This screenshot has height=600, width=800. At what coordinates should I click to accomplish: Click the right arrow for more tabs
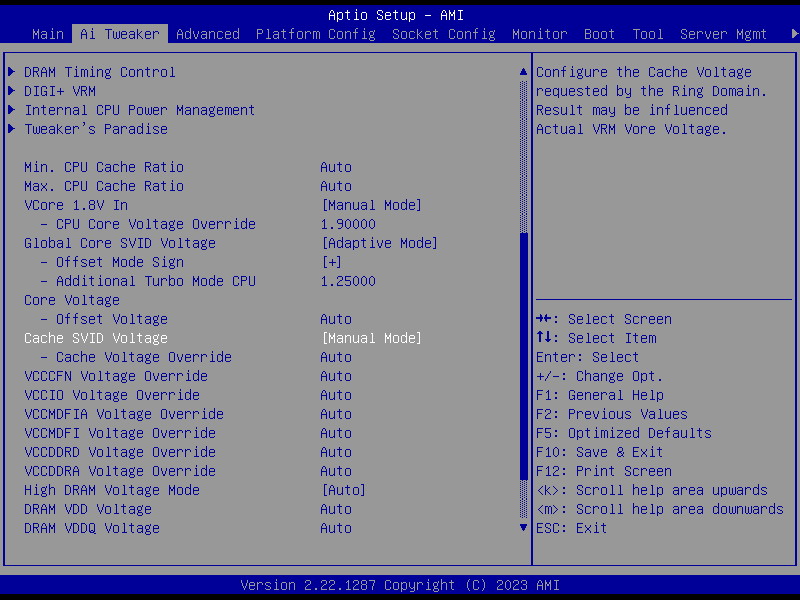point(794,34)
